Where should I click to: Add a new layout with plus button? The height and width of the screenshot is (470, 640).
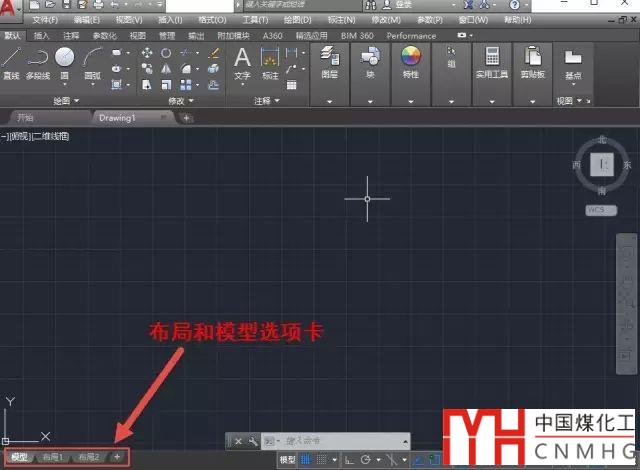pos(117,457)
